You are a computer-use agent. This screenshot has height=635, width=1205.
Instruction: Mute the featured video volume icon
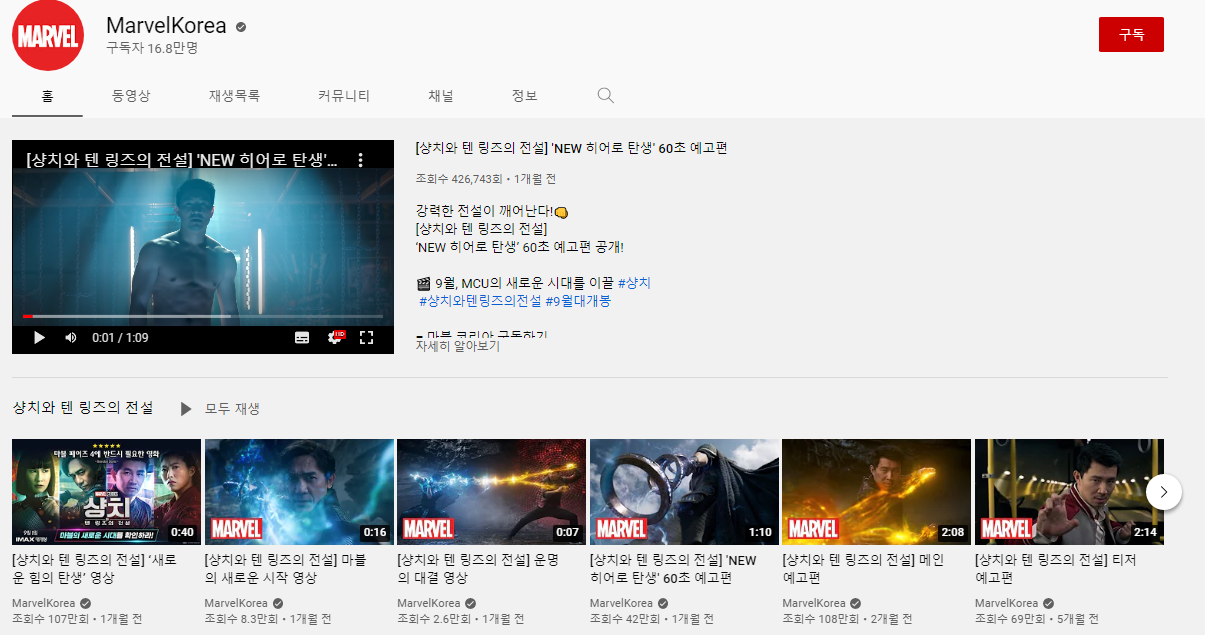click(x=71, y=338)
